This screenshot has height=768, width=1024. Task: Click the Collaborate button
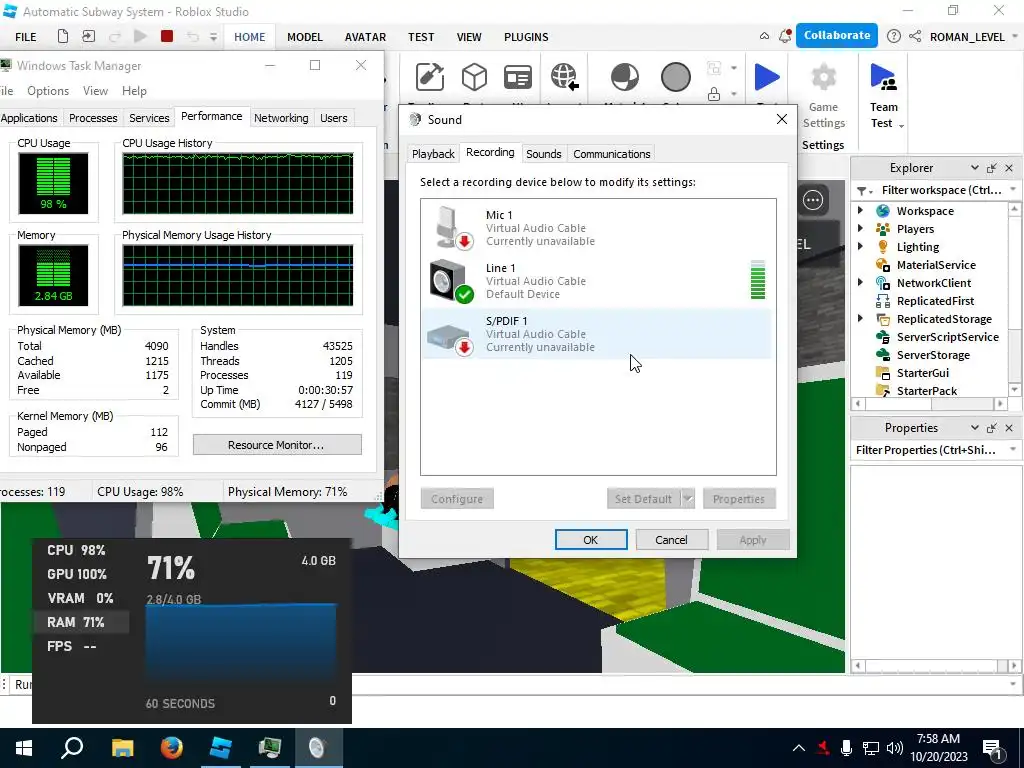837,35
